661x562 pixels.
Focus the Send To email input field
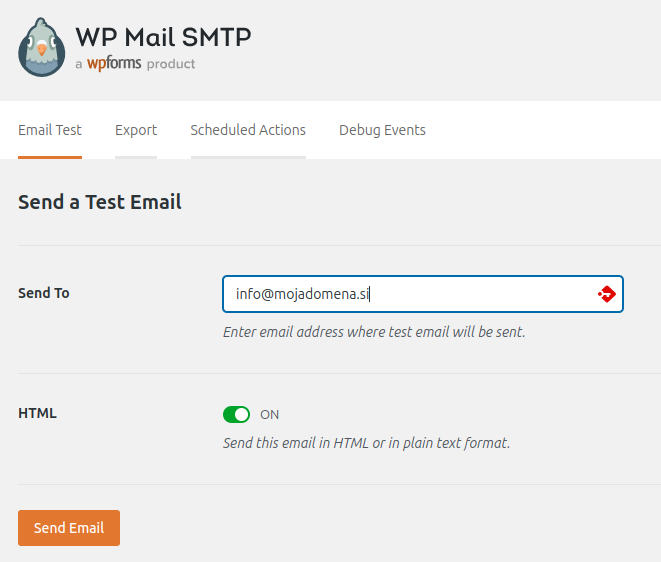pos(423,294)
